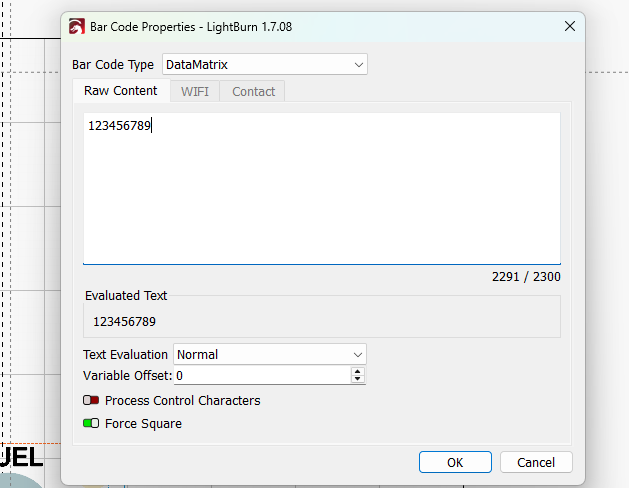This screenshot has height=488, width=629.
Task: Expand the Text Evaluation Normal dropdown
Action: tap(270, 354)
